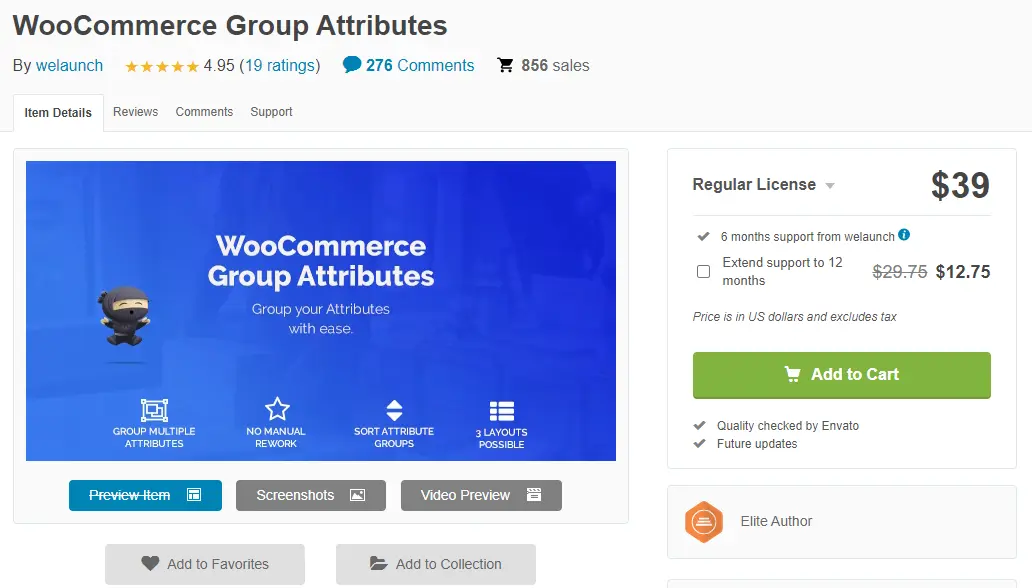Click the sales cart icon

[x=505, y=65]
